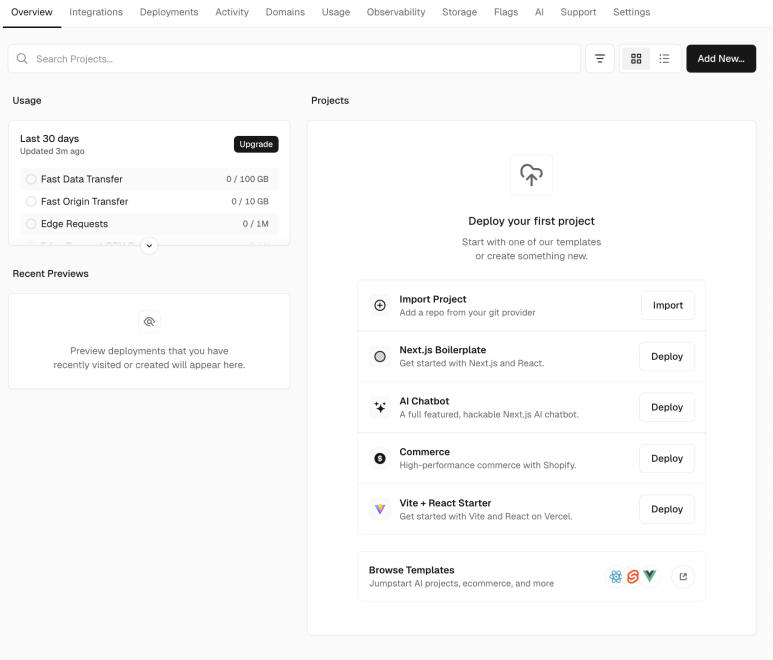Open the Settings tab
This screenshot has width=773, height=660.
coord(632,12)
